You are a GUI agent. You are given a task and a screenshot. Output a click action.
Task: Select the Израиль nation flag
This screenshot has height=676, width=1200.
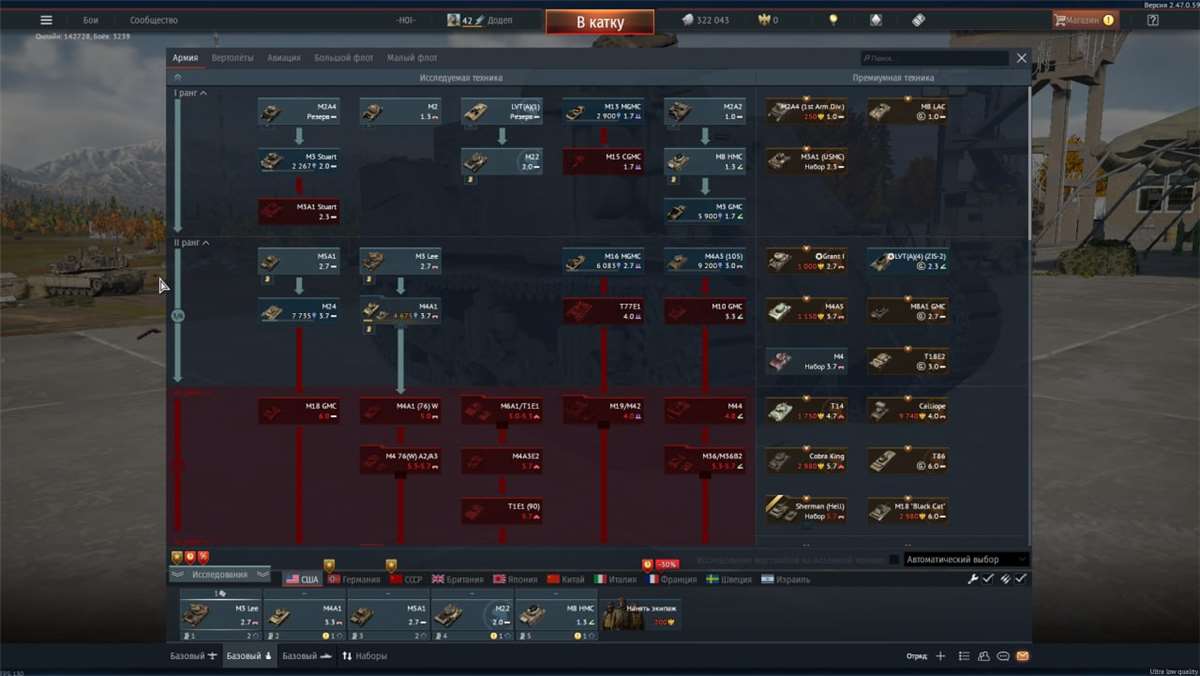(x=785, y=579)
